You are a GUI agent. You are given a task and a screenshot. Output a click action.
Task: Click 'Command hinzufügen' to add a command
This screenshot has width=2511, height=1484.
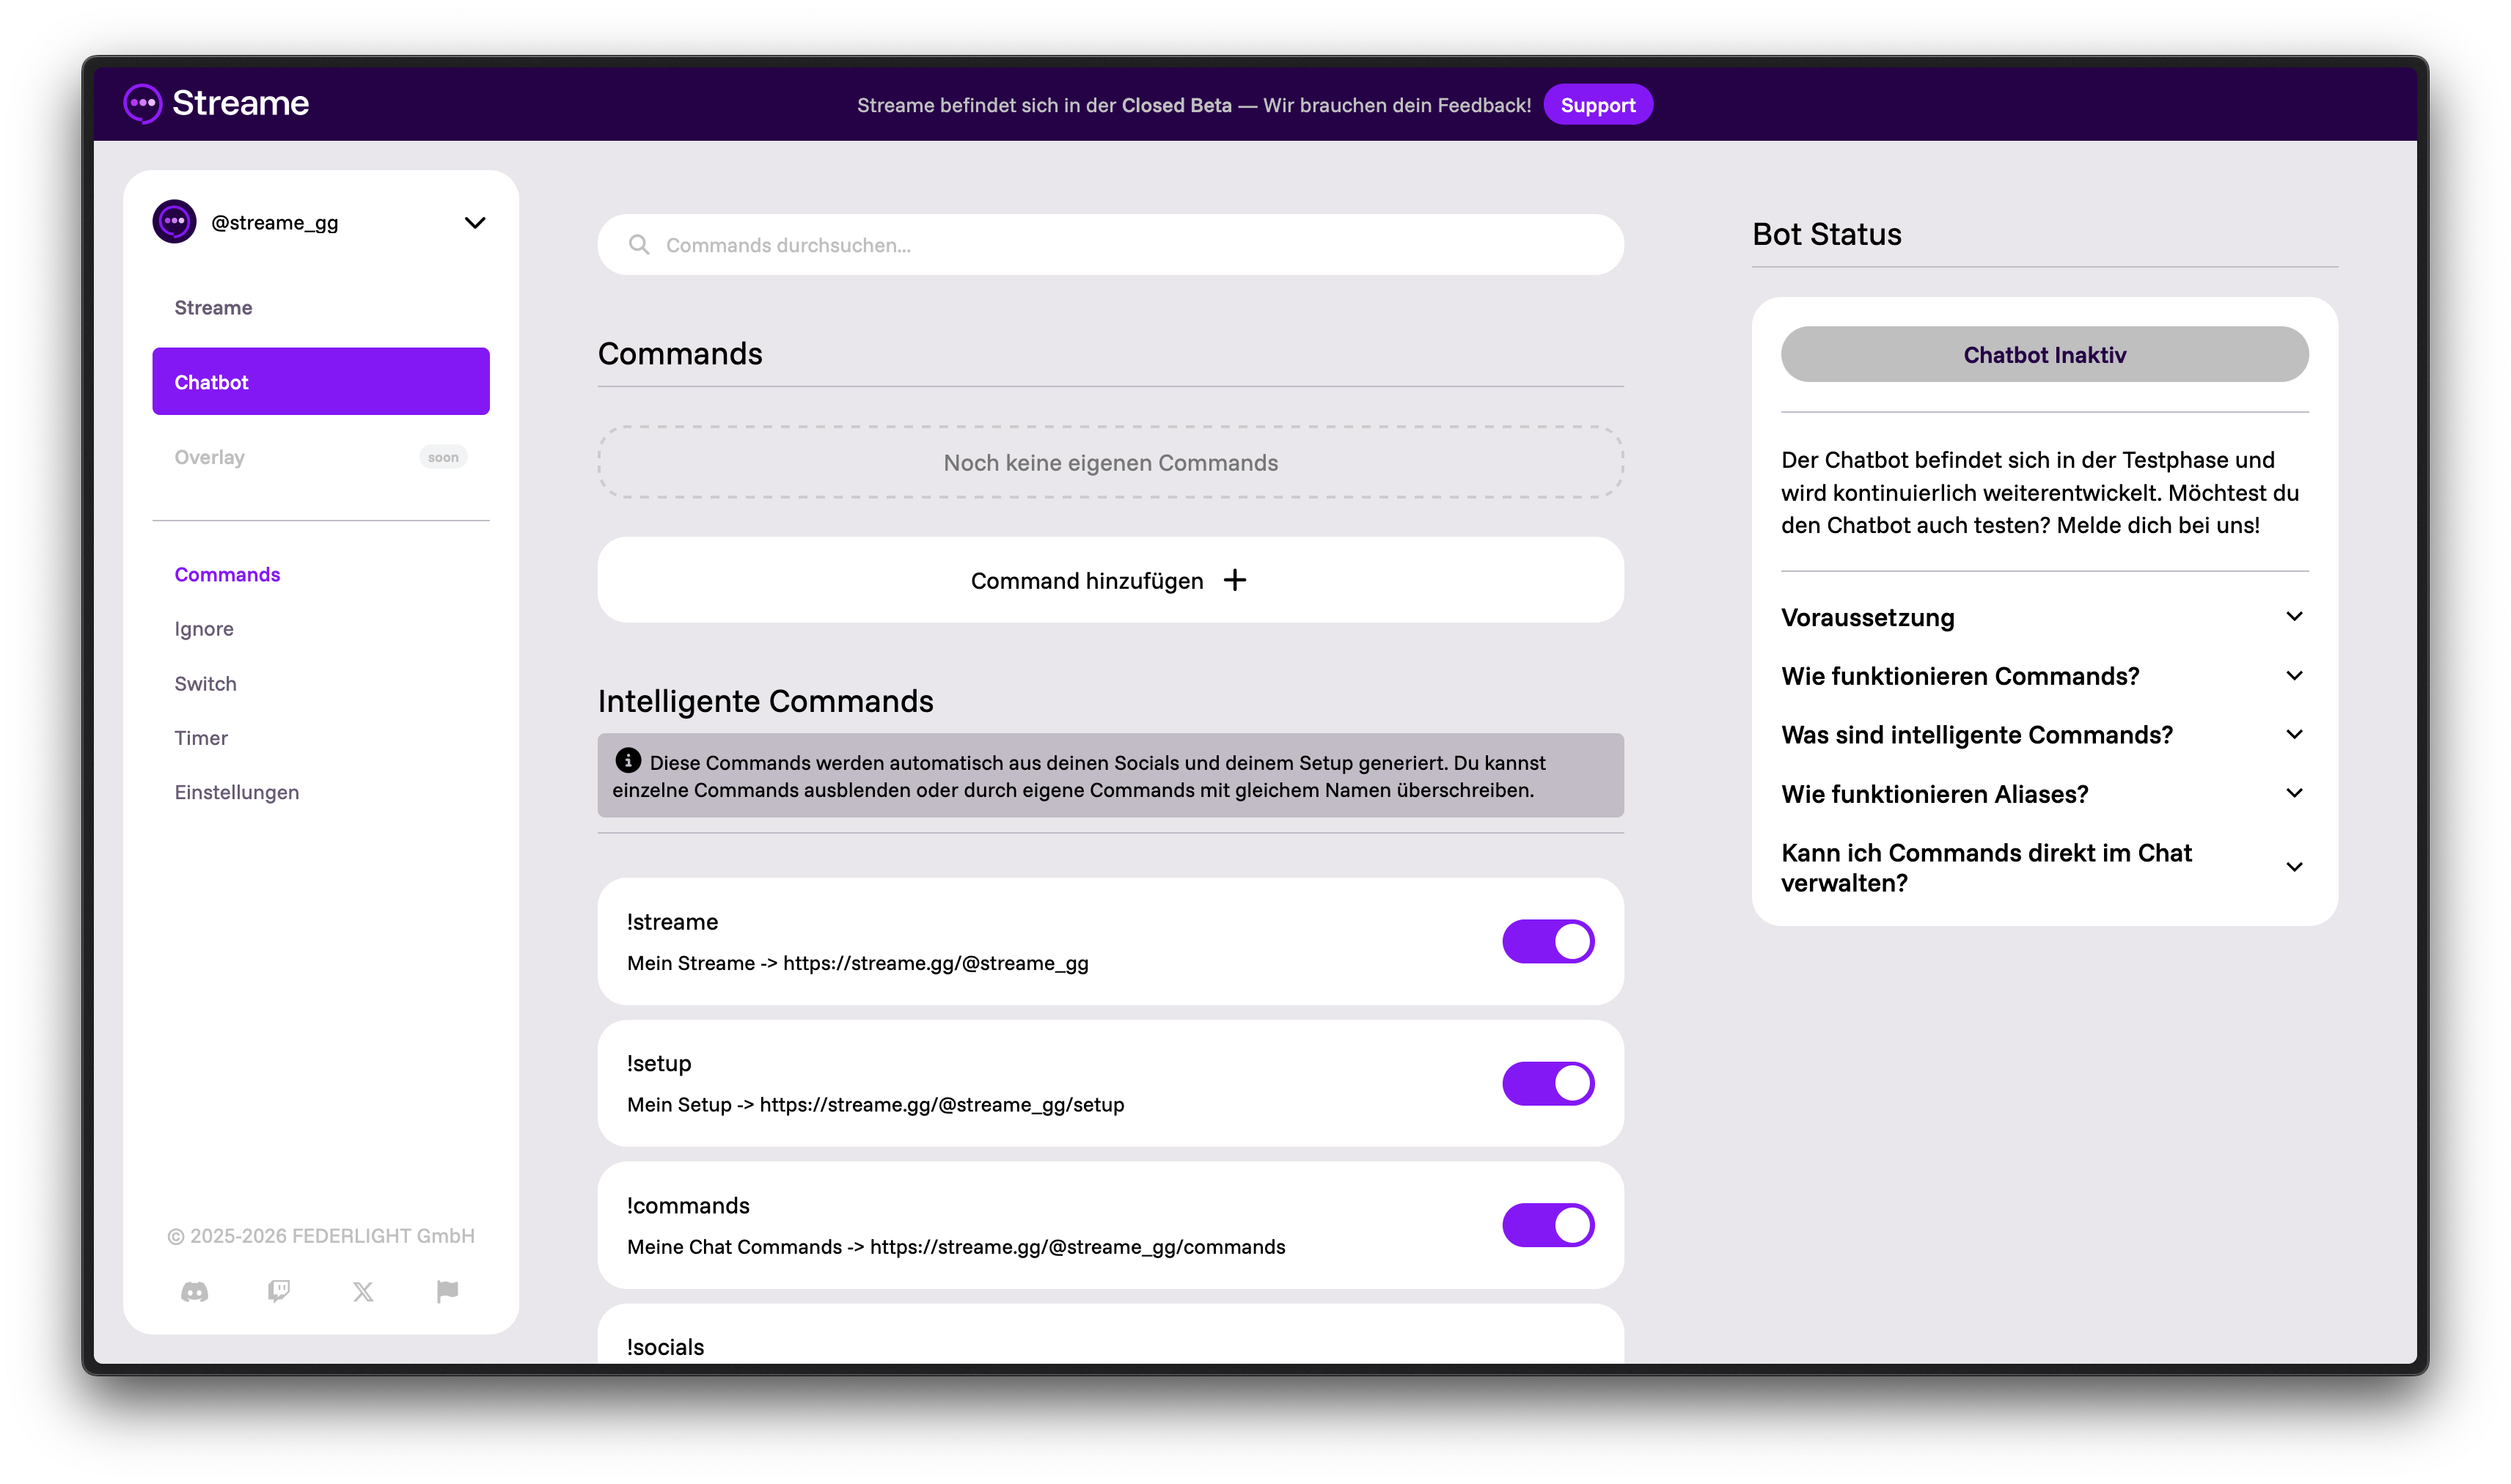pos(1109,580)
